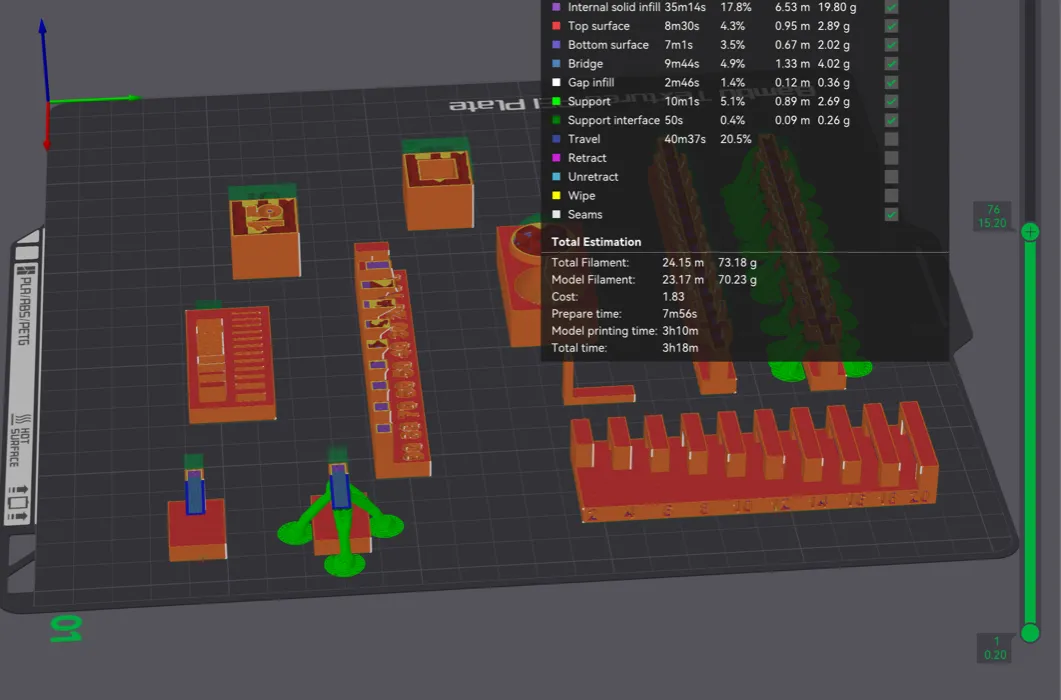The image size is (1061, 700).
Task: Click the top layer label 76 / 15.20
Action: click(x=992, y=217)
